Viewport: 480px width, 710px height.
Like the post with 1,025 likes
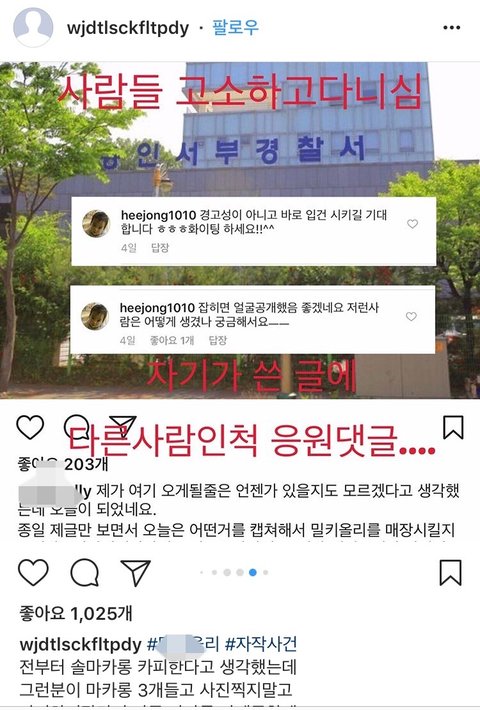click(33, 572)
